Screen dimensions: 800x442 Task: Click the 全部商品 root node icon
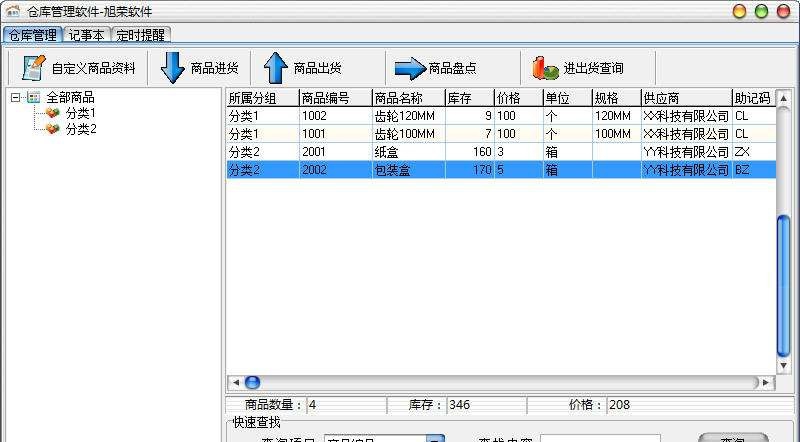coord(34,97)
